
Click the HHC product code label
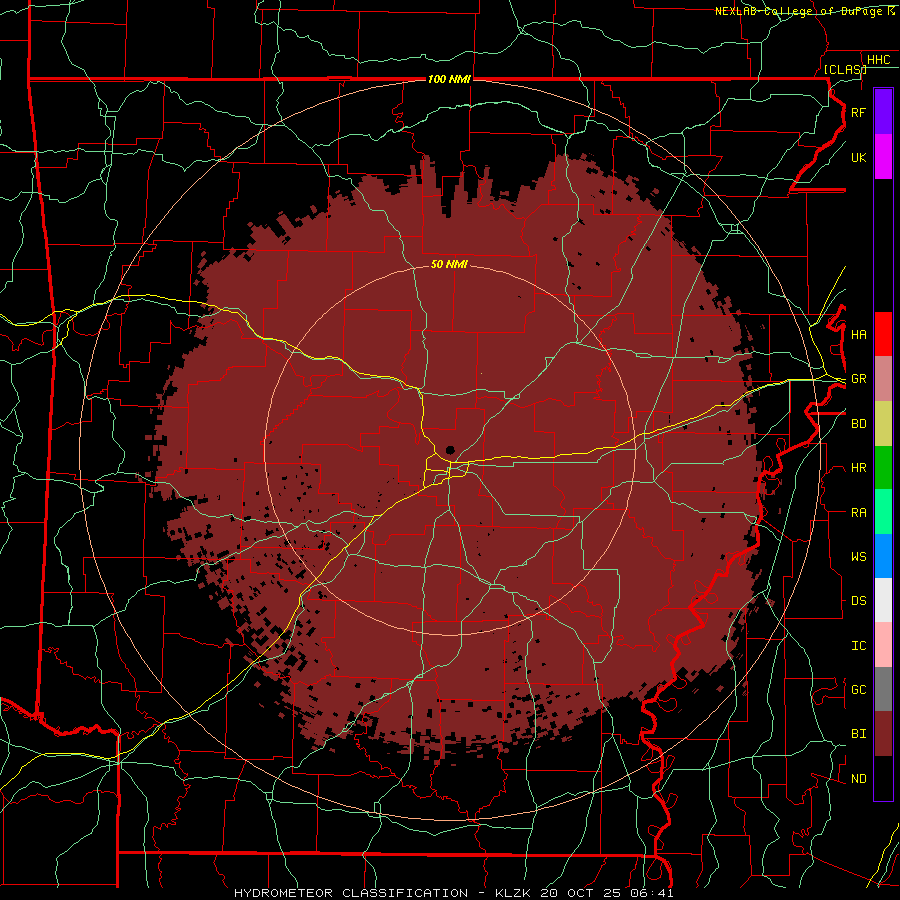878,60
